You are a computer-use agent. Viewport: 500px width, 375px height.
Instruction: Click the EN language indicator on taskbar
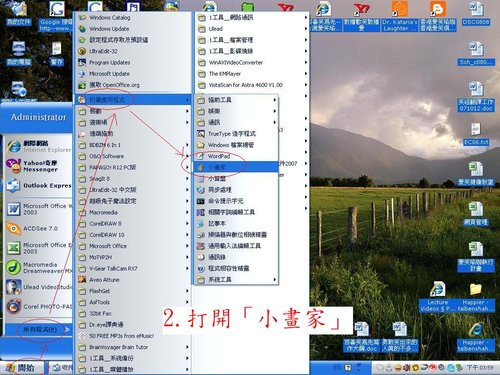(x=337, y=368)
